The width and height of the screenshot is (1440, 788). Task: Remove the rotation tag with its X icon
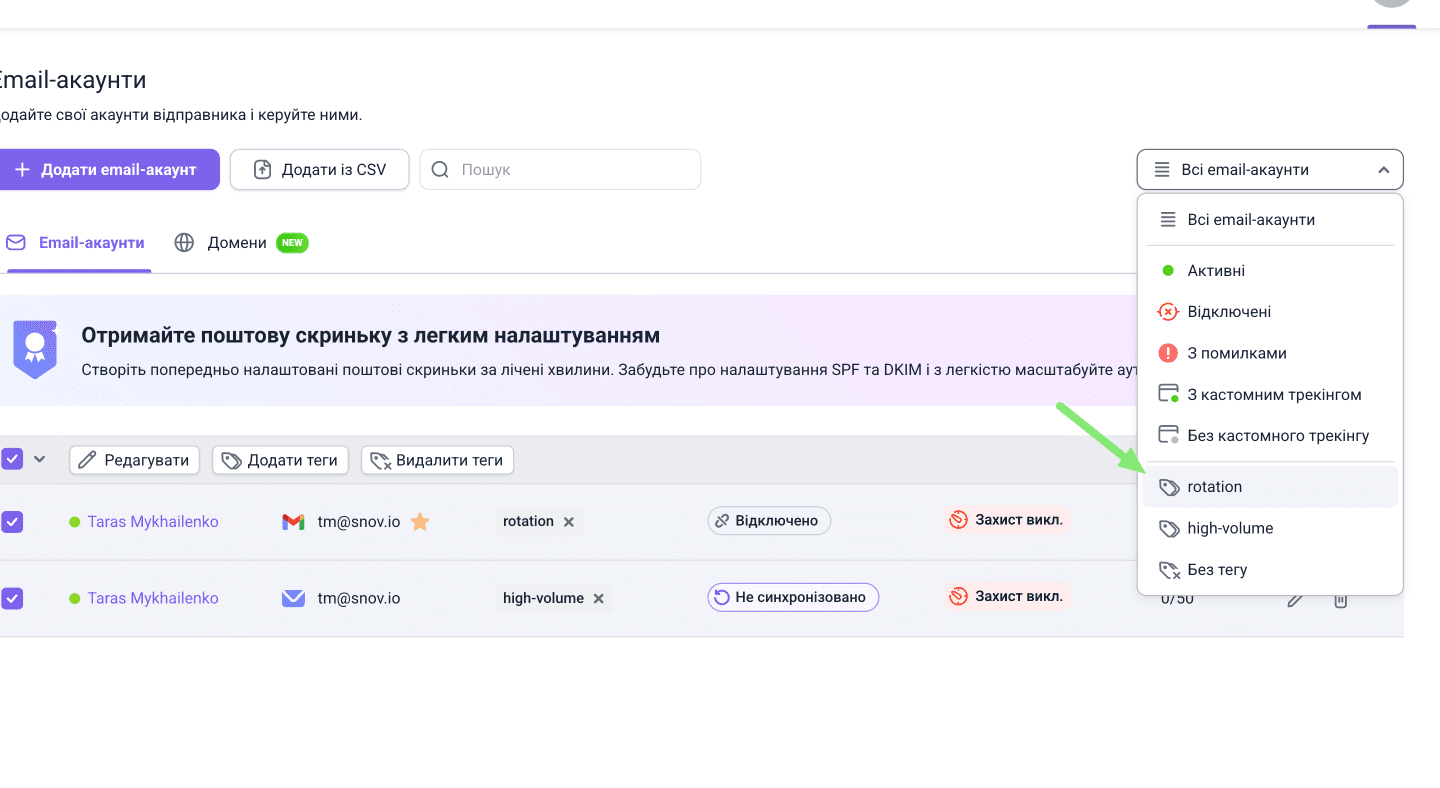[x=568, y=521]
